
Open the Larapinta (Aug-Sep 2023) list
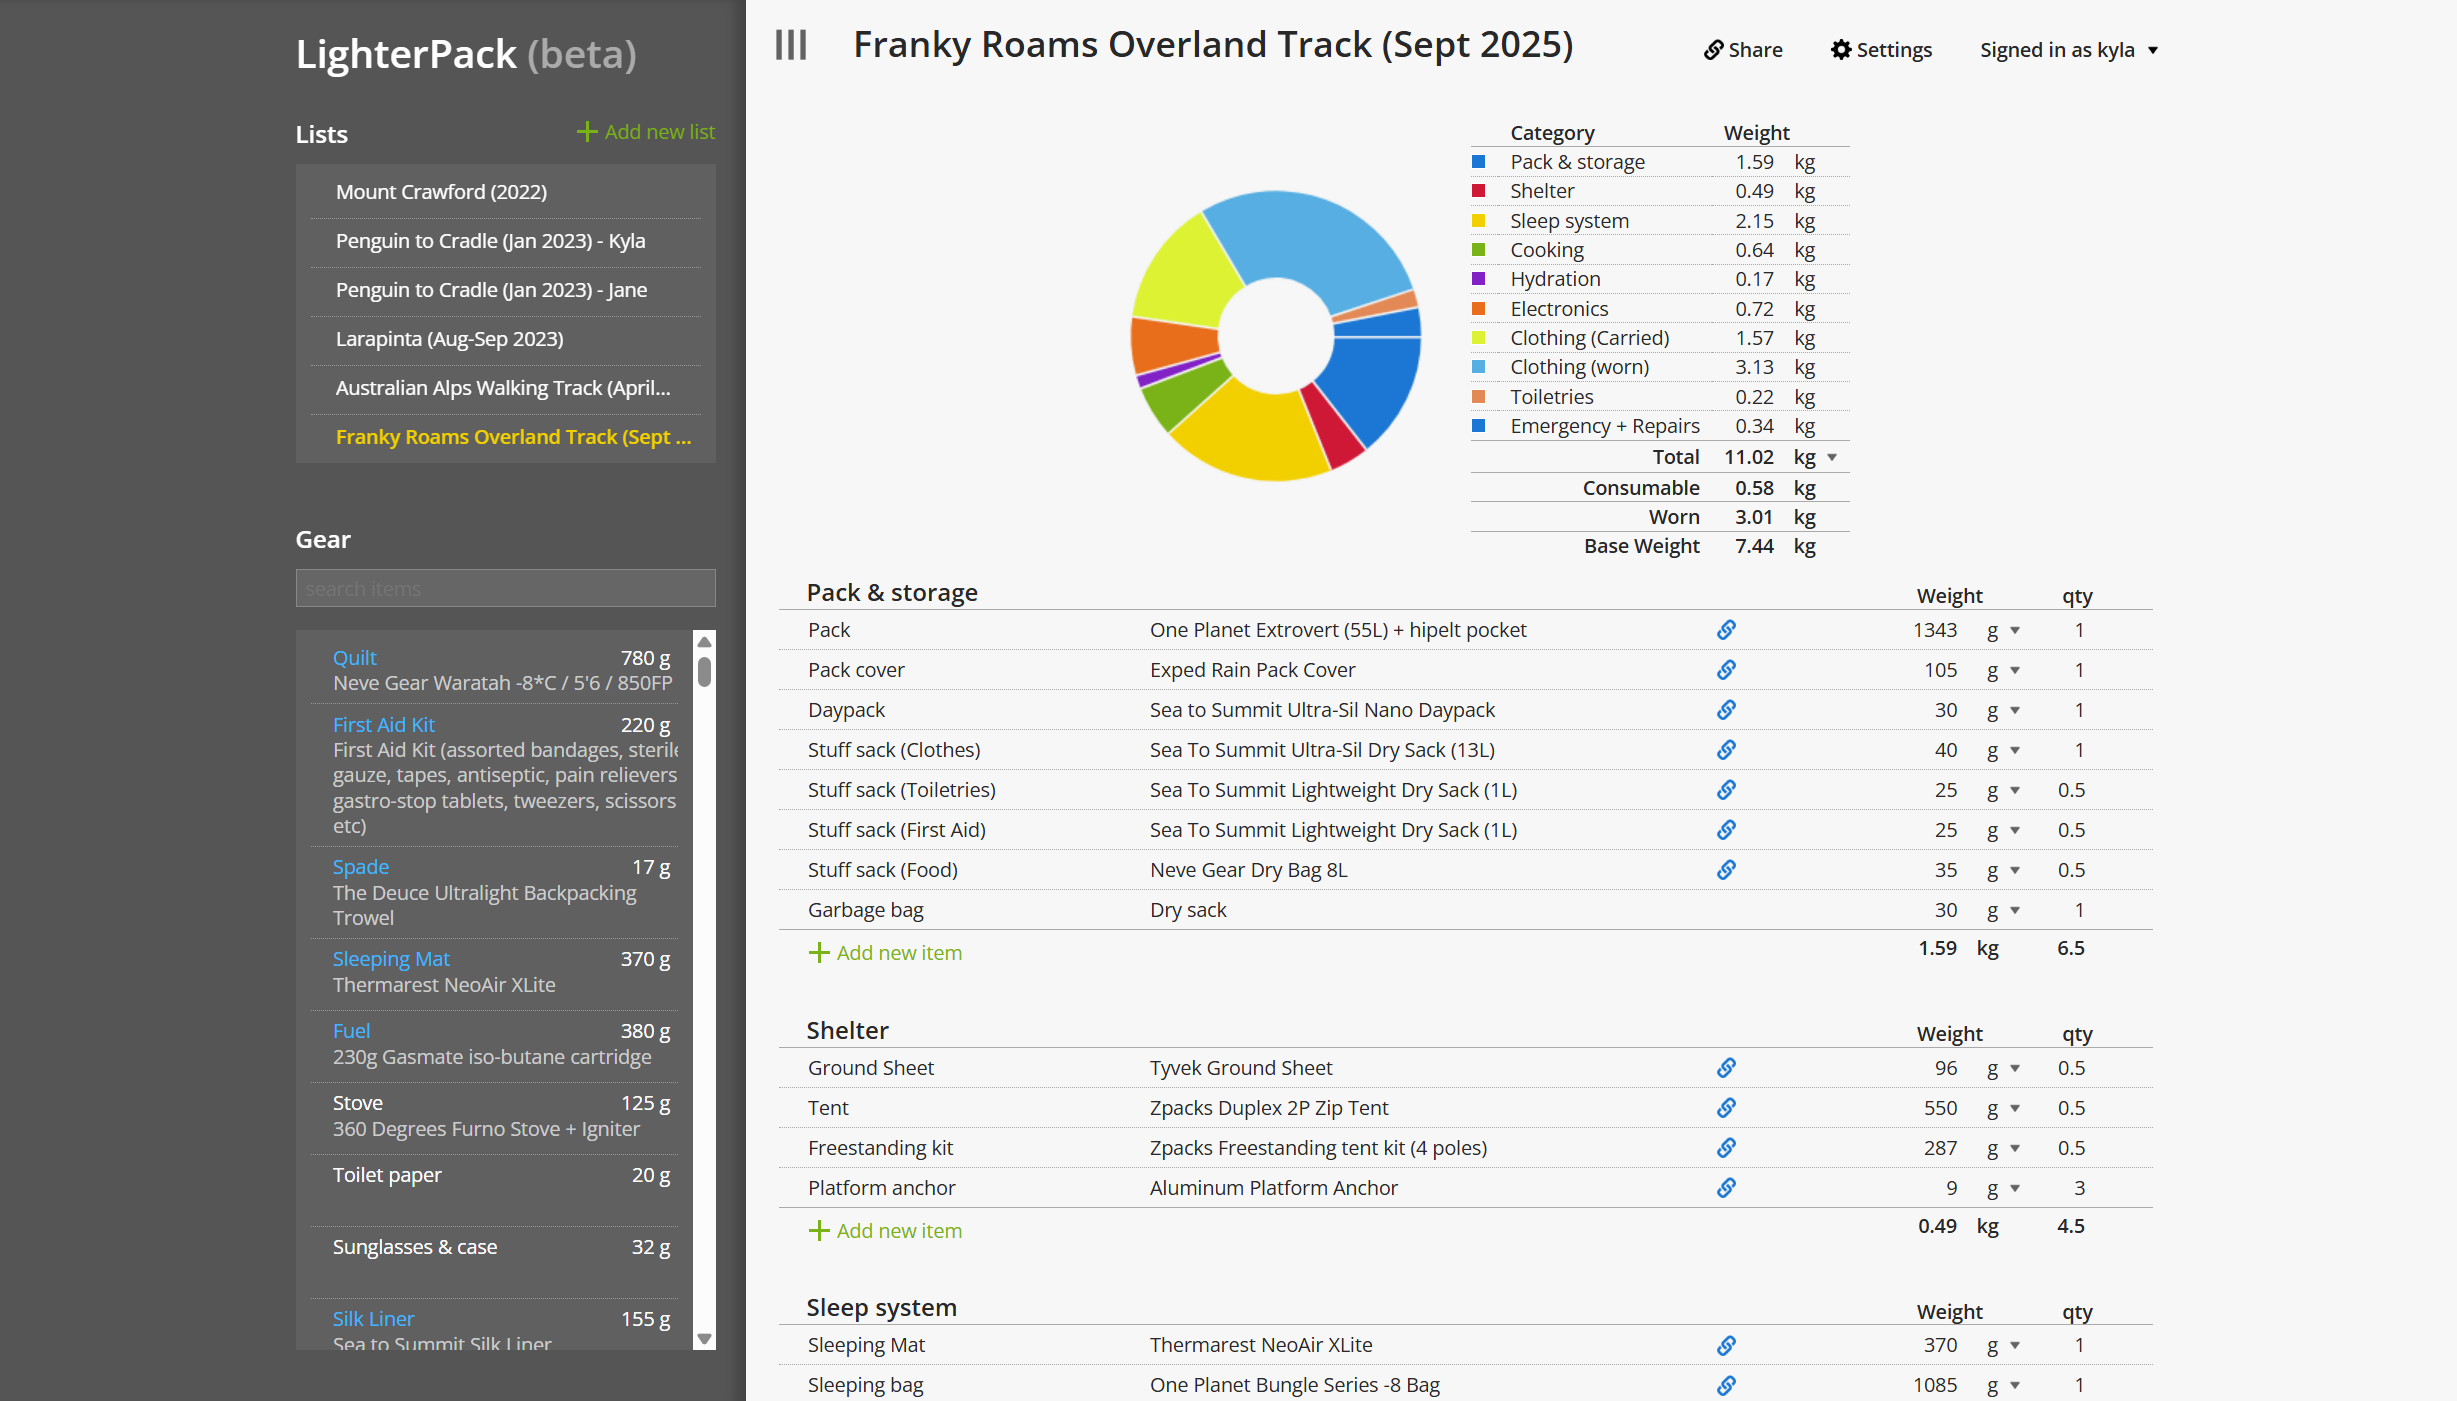pyautogui.click(x=450, y=339)
